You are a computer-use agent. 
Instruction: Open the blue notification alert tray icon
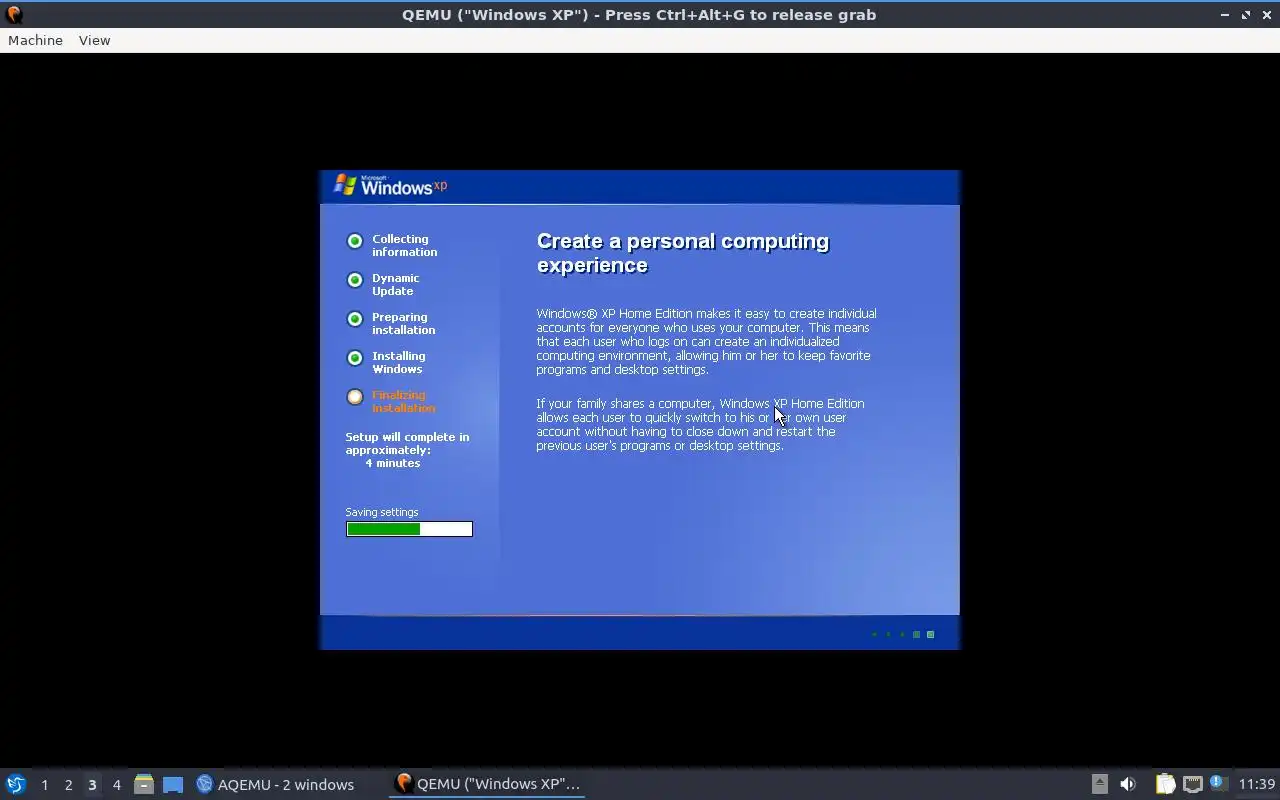1217,783
